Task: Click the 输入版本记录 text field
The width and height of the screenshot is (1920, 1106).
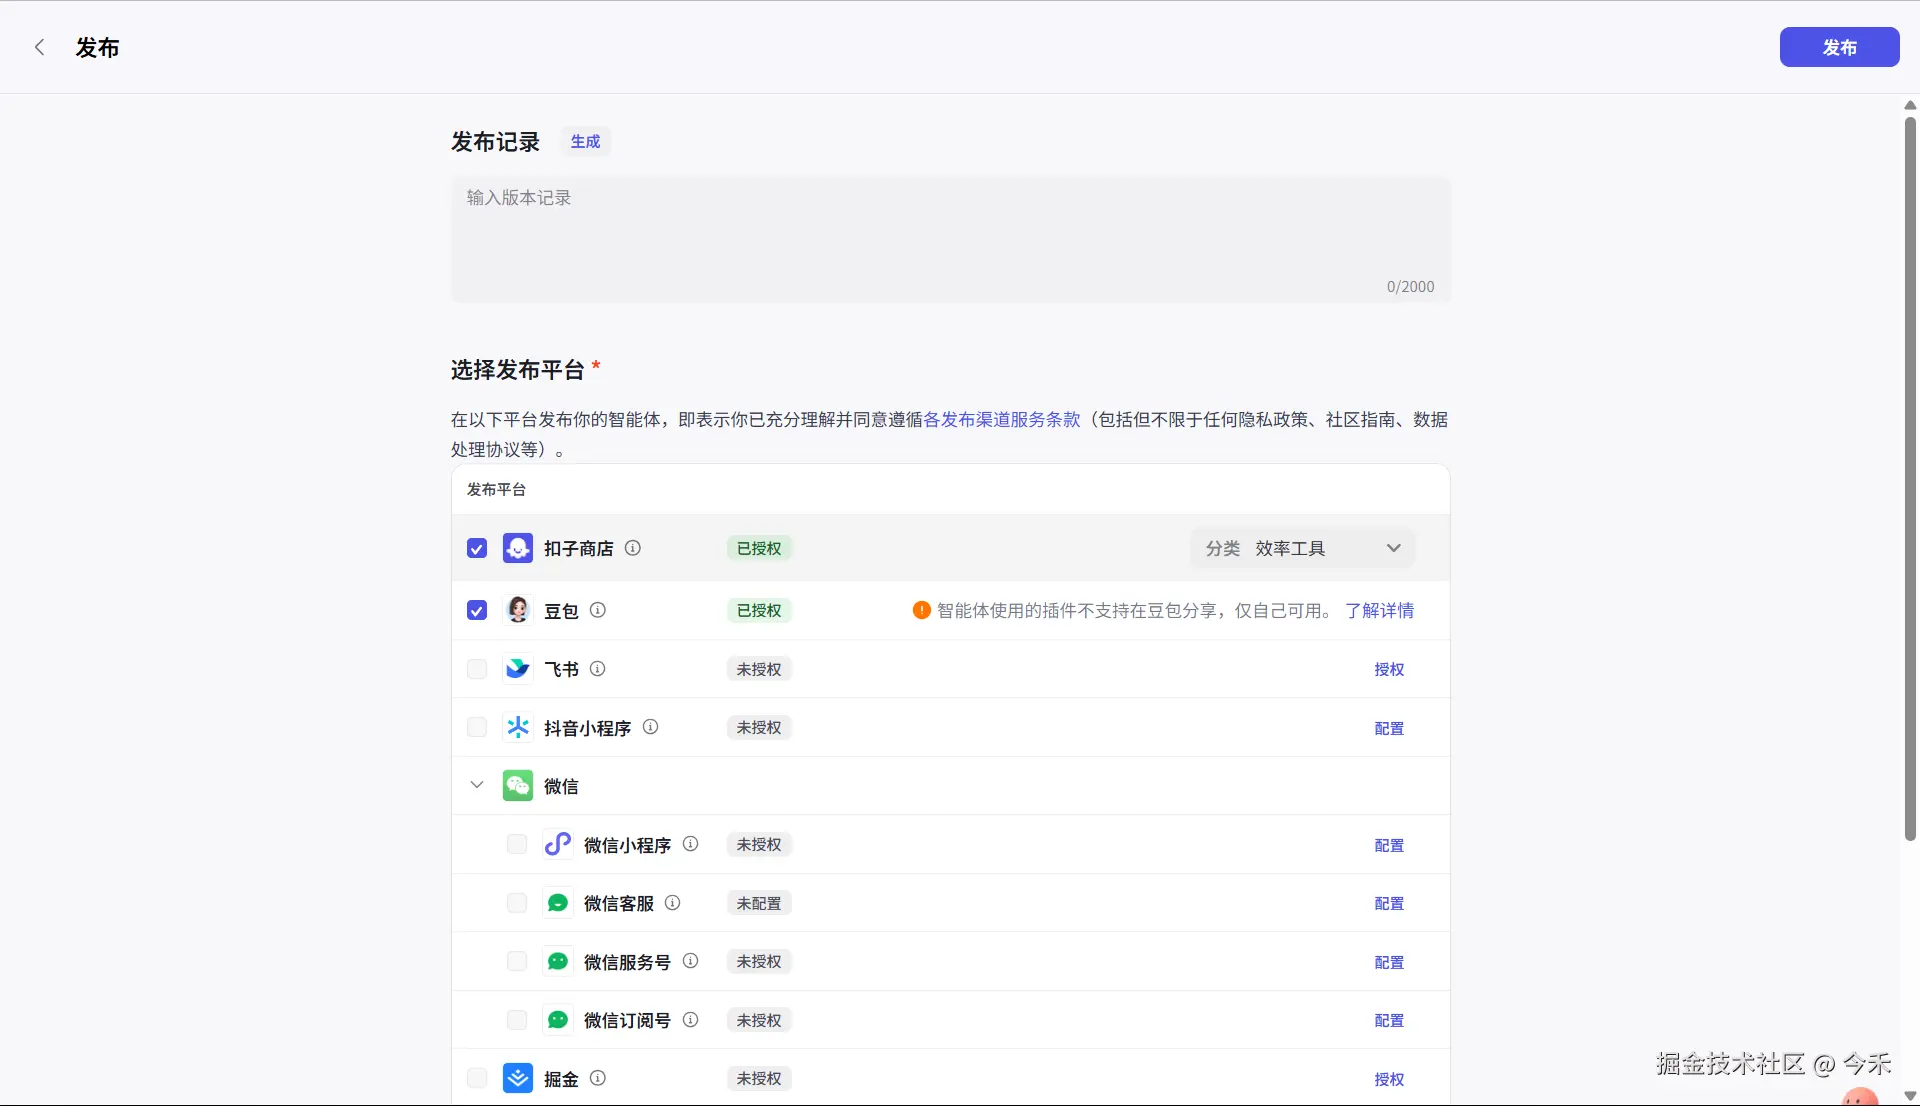Action: click(x=950, y=238)
